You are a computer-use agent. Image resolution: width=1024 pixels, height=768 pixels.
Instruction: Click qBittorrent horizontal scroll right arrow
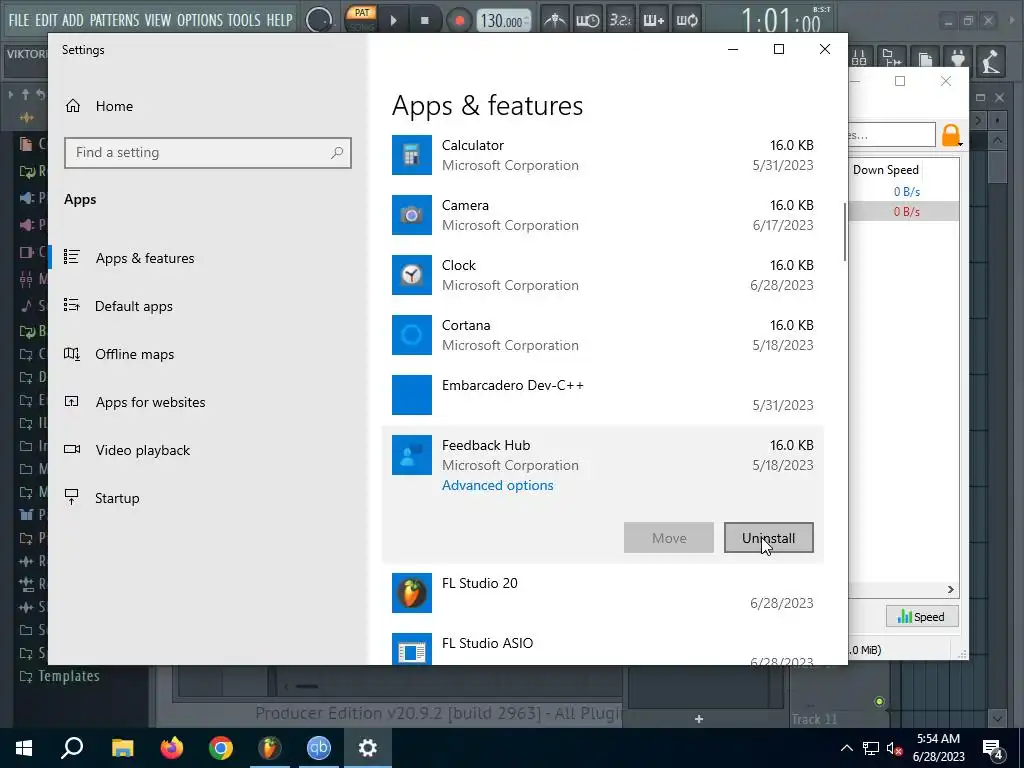click(951, 590)
